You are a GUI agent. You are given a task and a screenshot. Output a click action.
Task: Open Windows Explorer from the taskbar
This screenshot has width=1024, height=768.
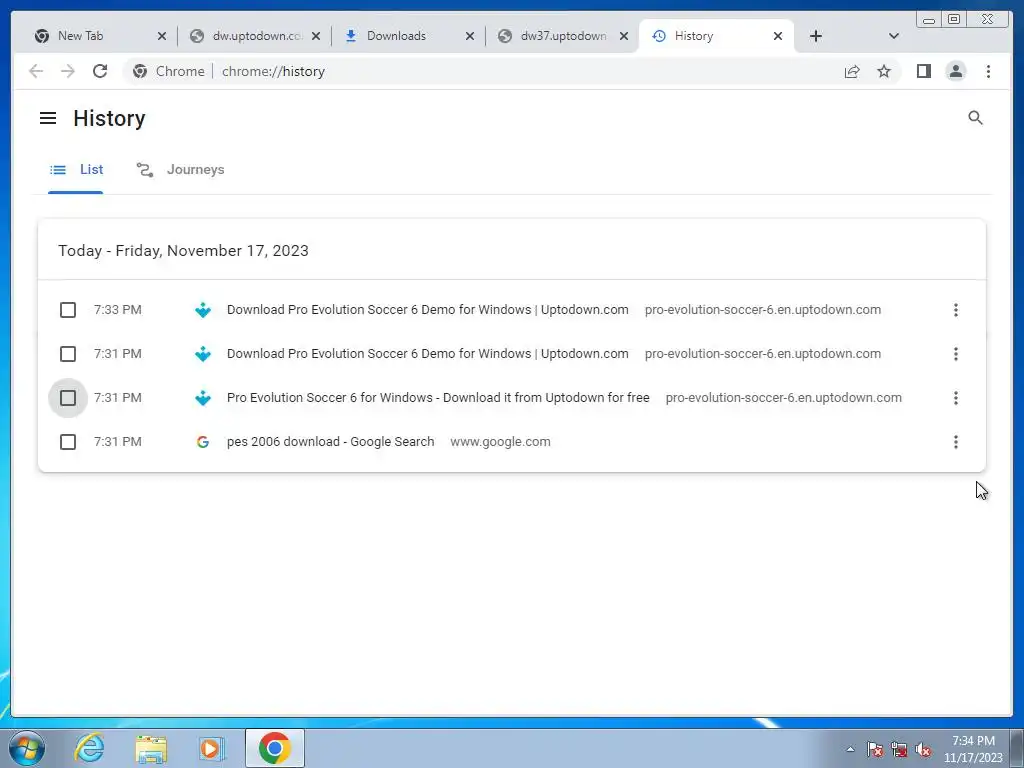(151, 749)
